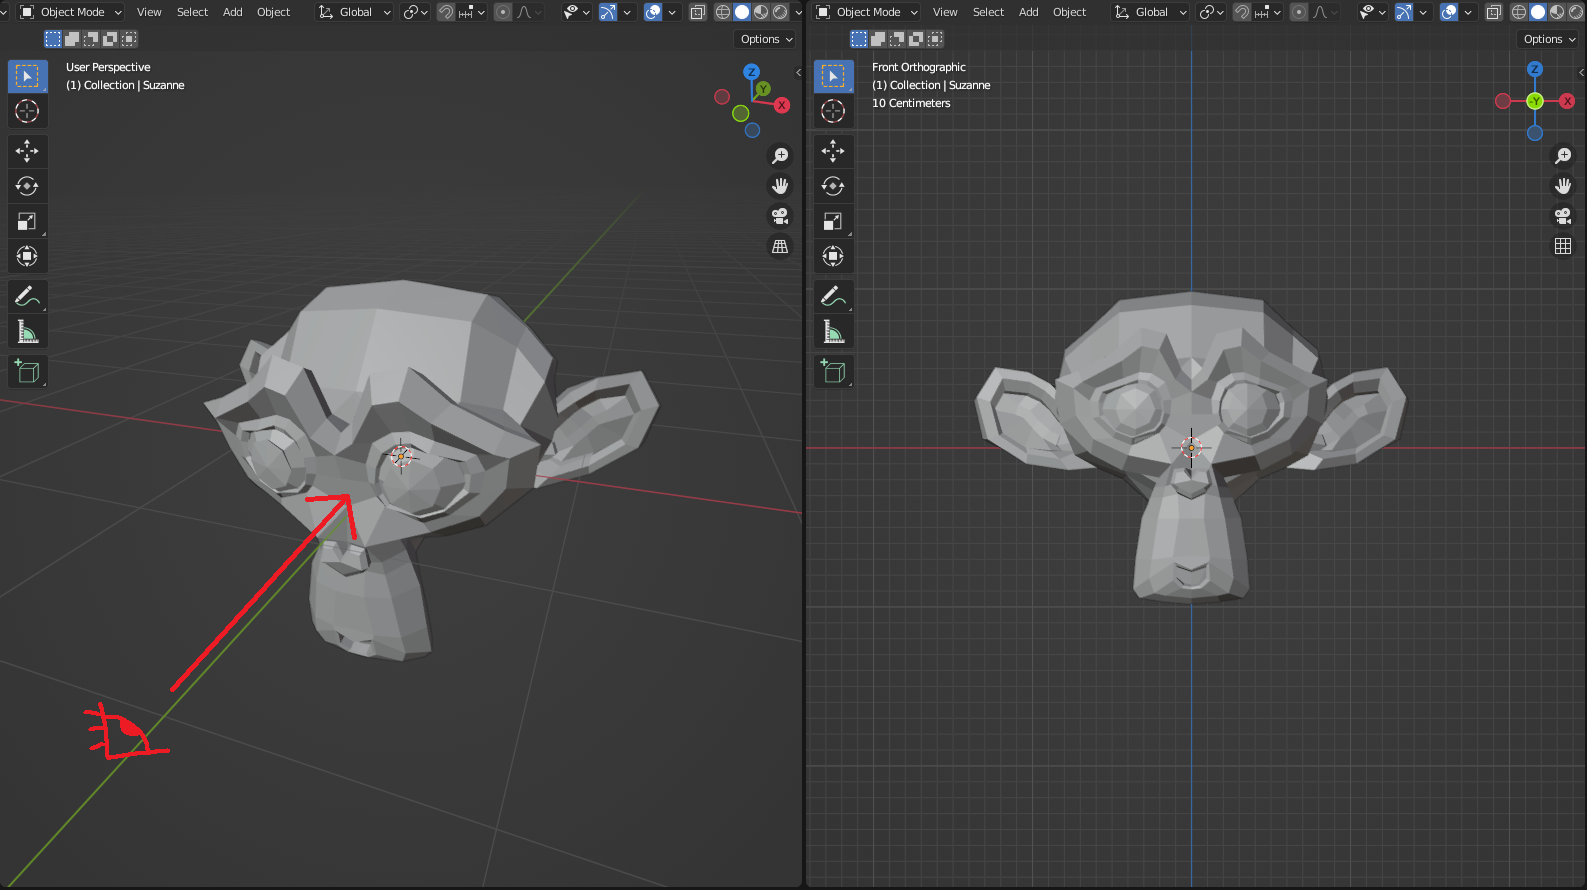Toggle X-Ray in right viewport header
This screenshot has width=1587, height=890.
[1494, 12]
